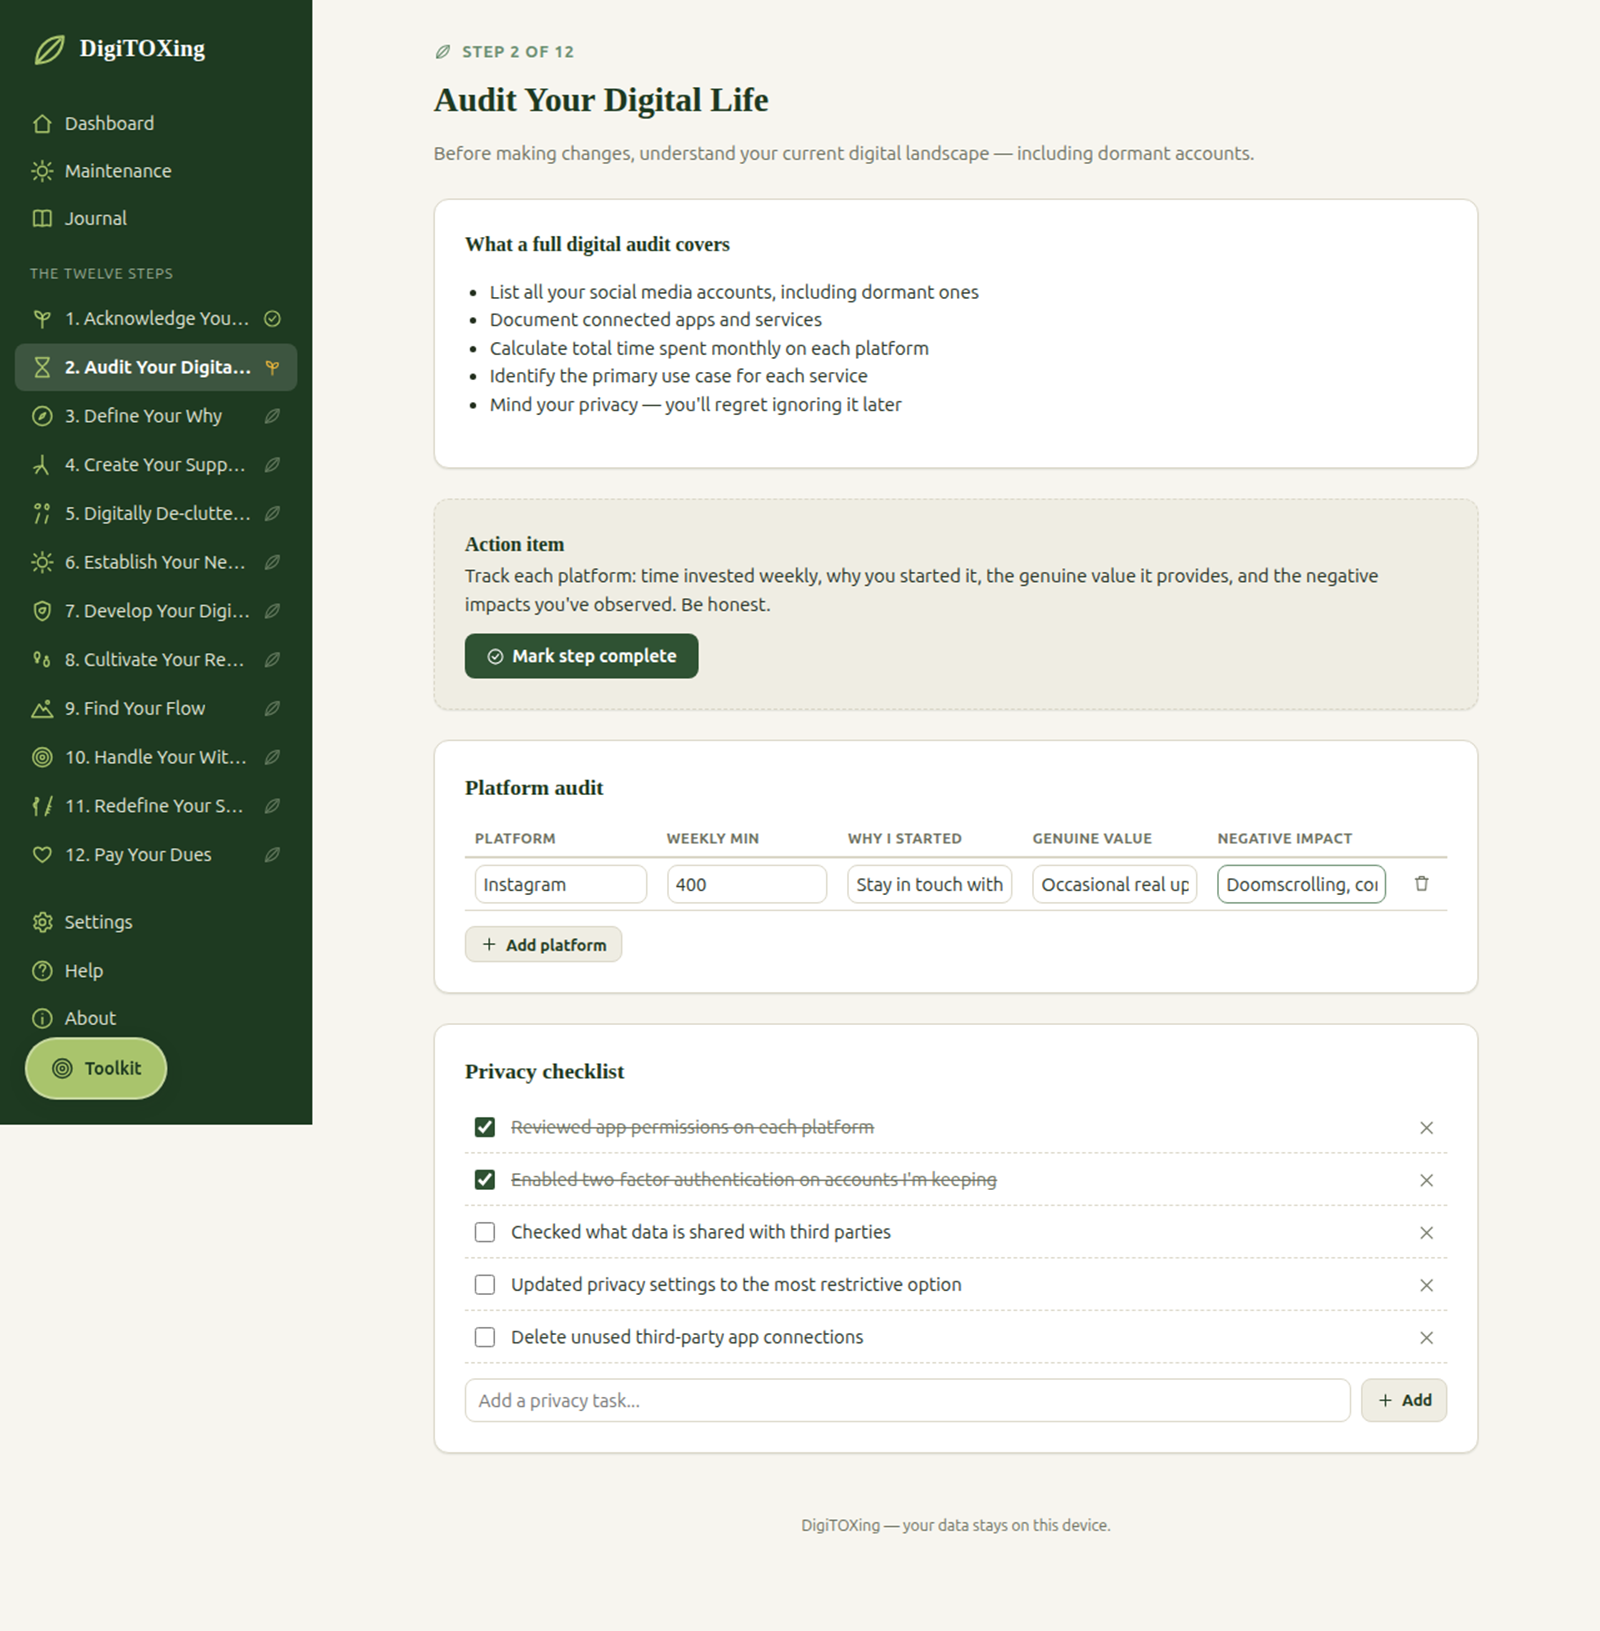Click the Help question mark icon
The width and height of the screenshot is (1600, 1631).
click(42, 970)
